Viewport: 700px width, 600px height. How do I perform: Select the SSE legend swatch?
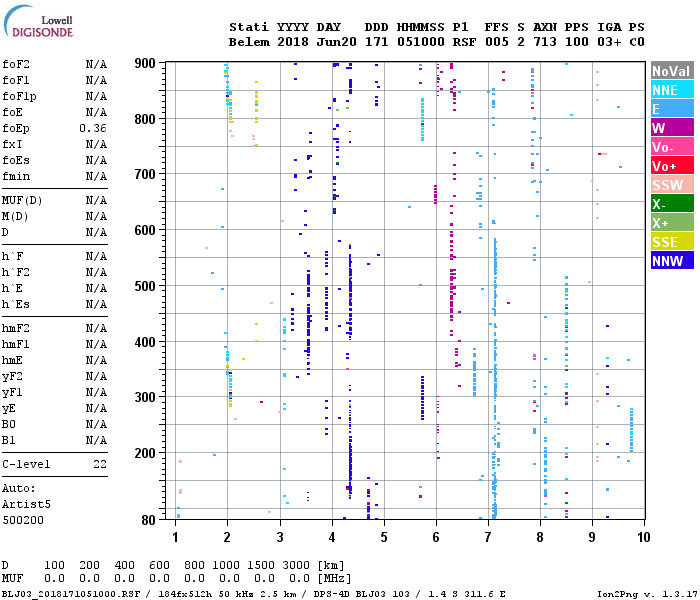(x=672, y=242)
